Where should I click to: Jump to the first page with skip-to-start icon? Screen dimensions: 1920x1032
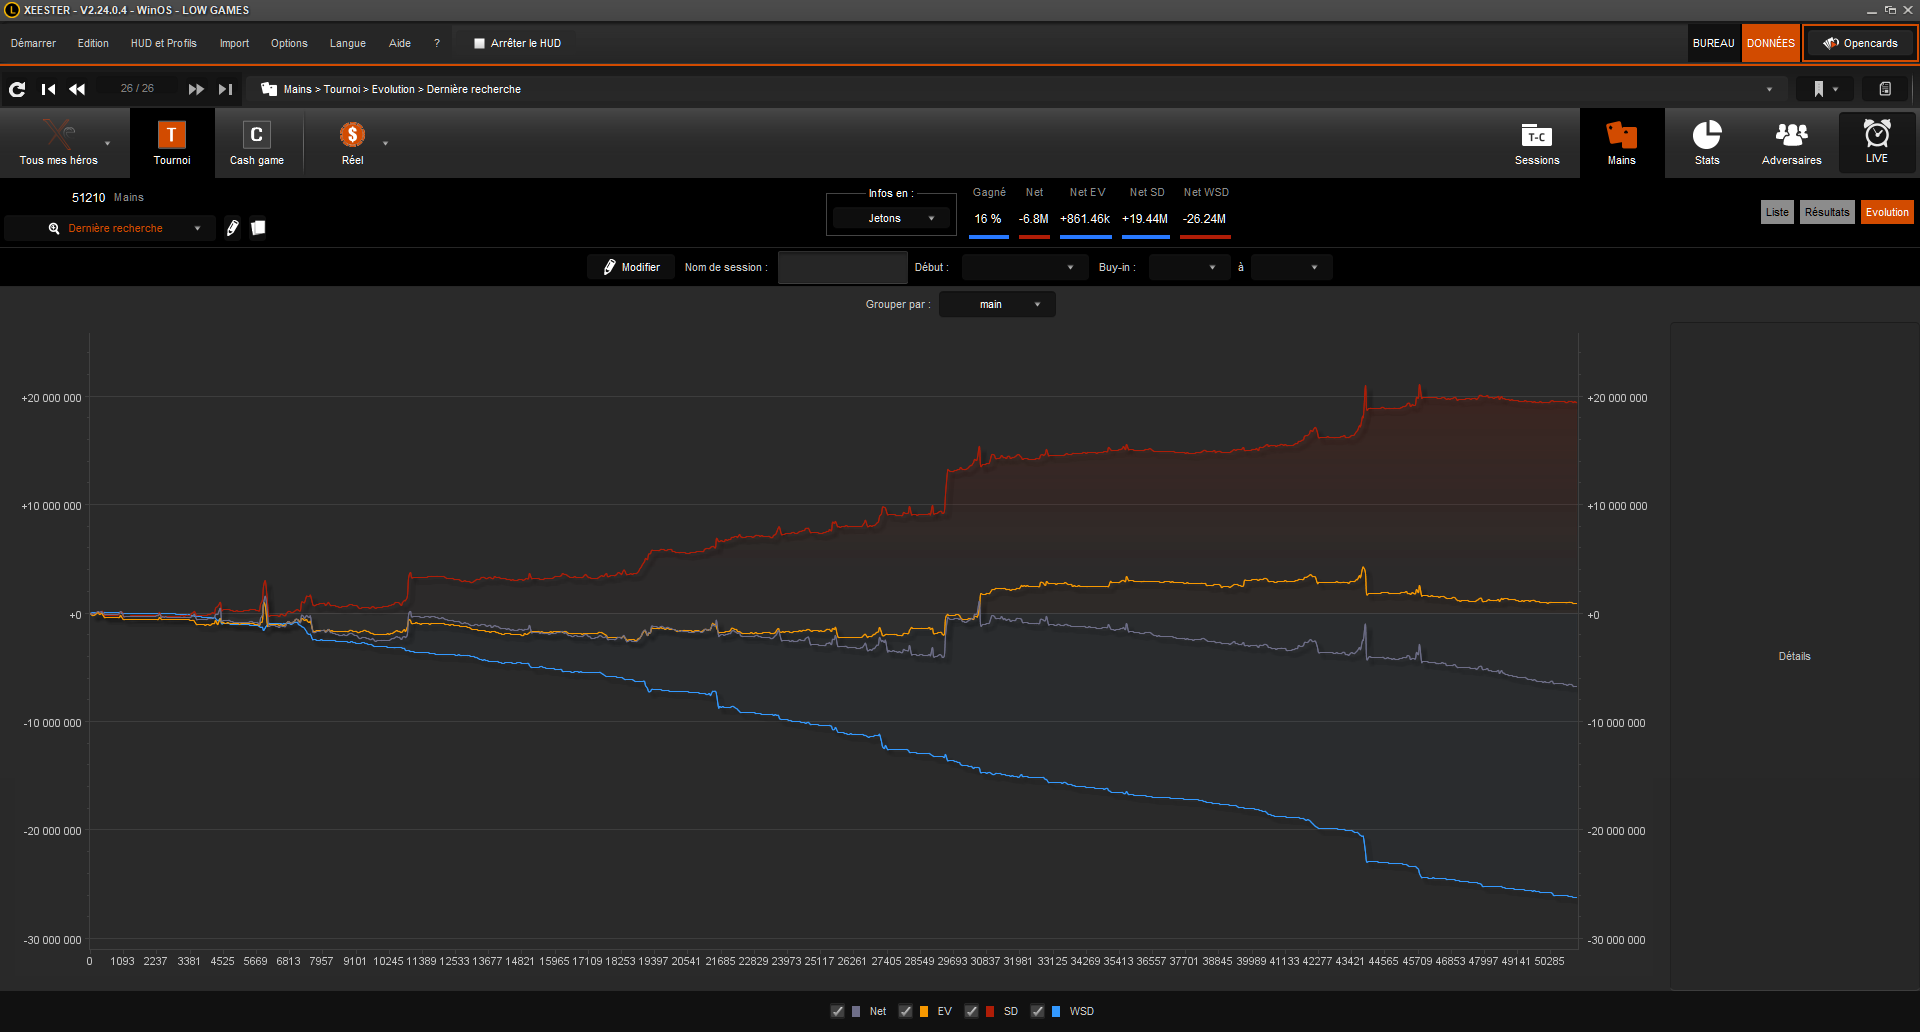tap(48, 89)
